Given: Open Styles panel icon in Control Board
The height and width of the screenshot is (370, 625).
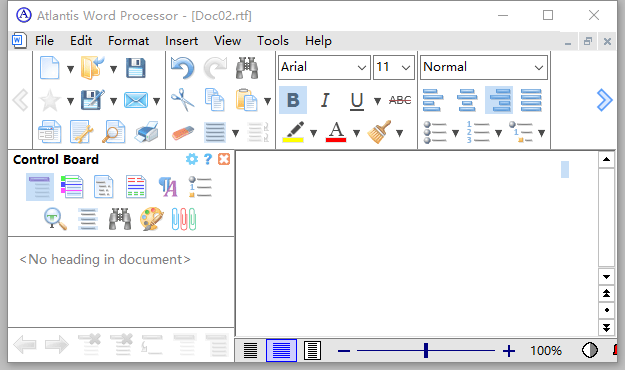Looking at the screenshot, I should (x=168, y=187).
